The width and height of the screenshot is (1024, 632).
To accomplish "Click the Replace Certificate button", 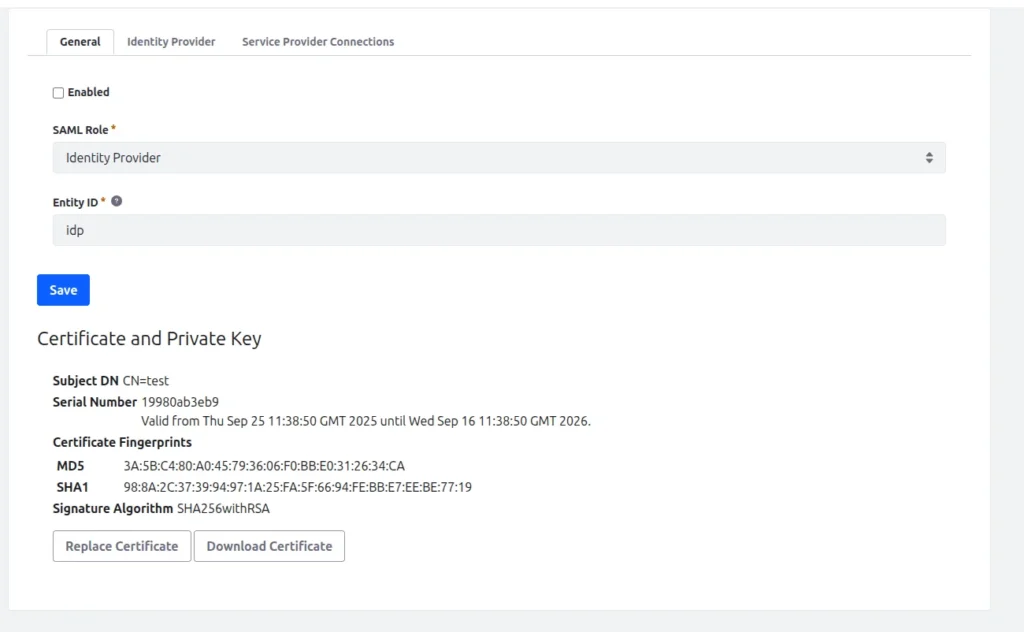I will pyautogui.click(x=122, y=546).
